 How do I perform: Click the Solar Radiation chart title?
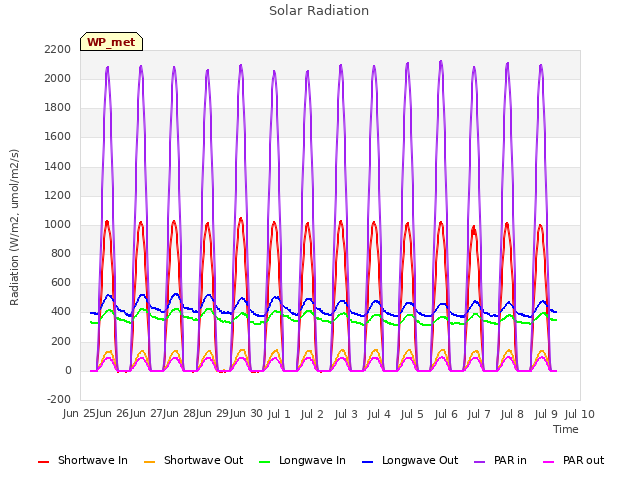[319, 11]
